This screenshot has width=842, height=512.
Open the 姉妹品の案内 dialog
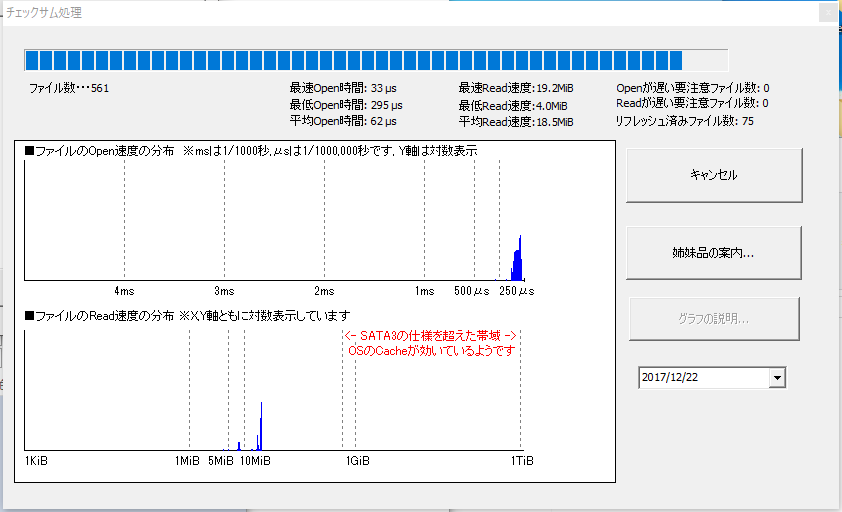coord(714,253)
